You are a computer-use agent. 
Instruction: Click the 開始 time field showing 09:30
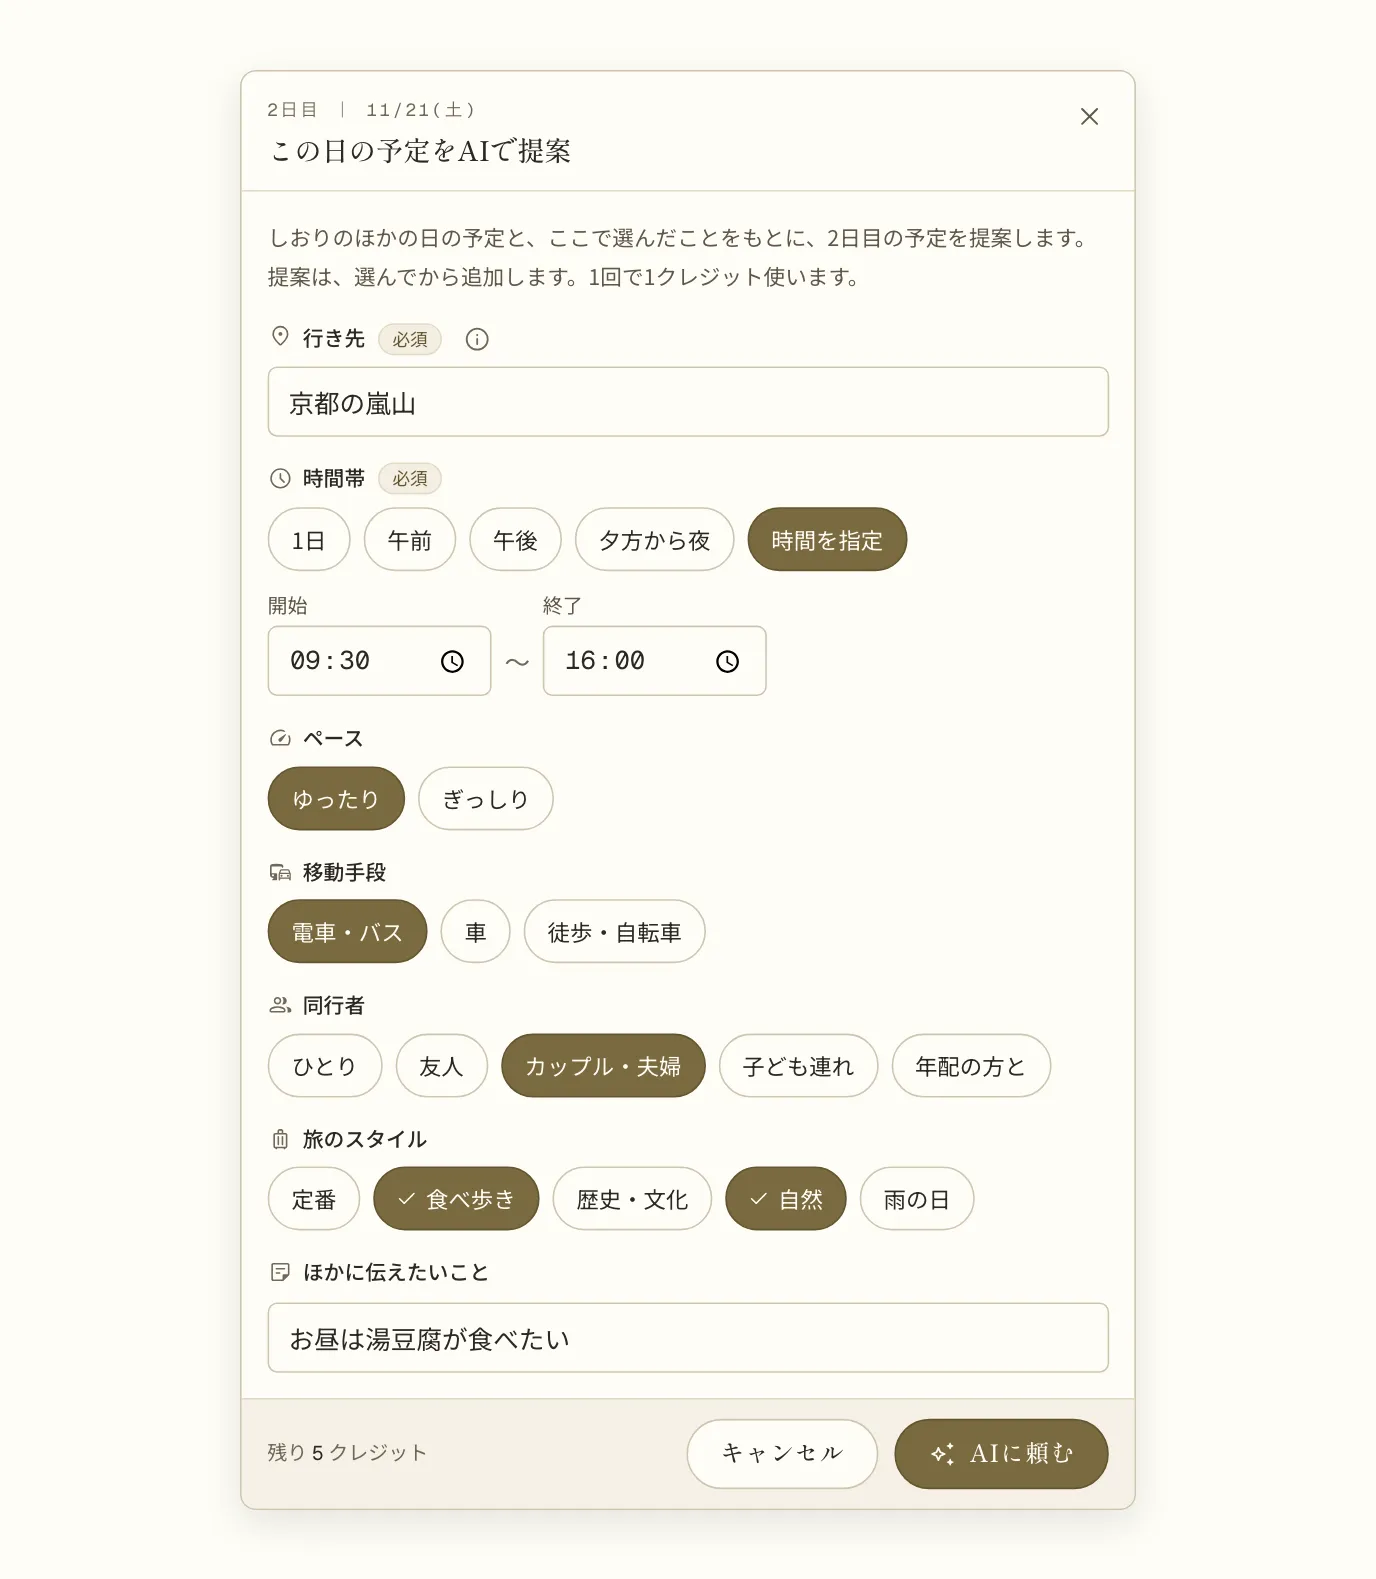[379, 661]
